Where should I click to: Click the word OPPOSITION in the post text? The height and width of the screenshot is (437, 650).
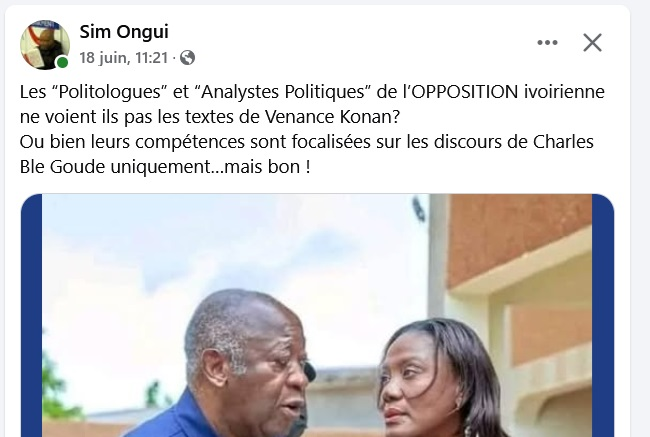[466, 92]
